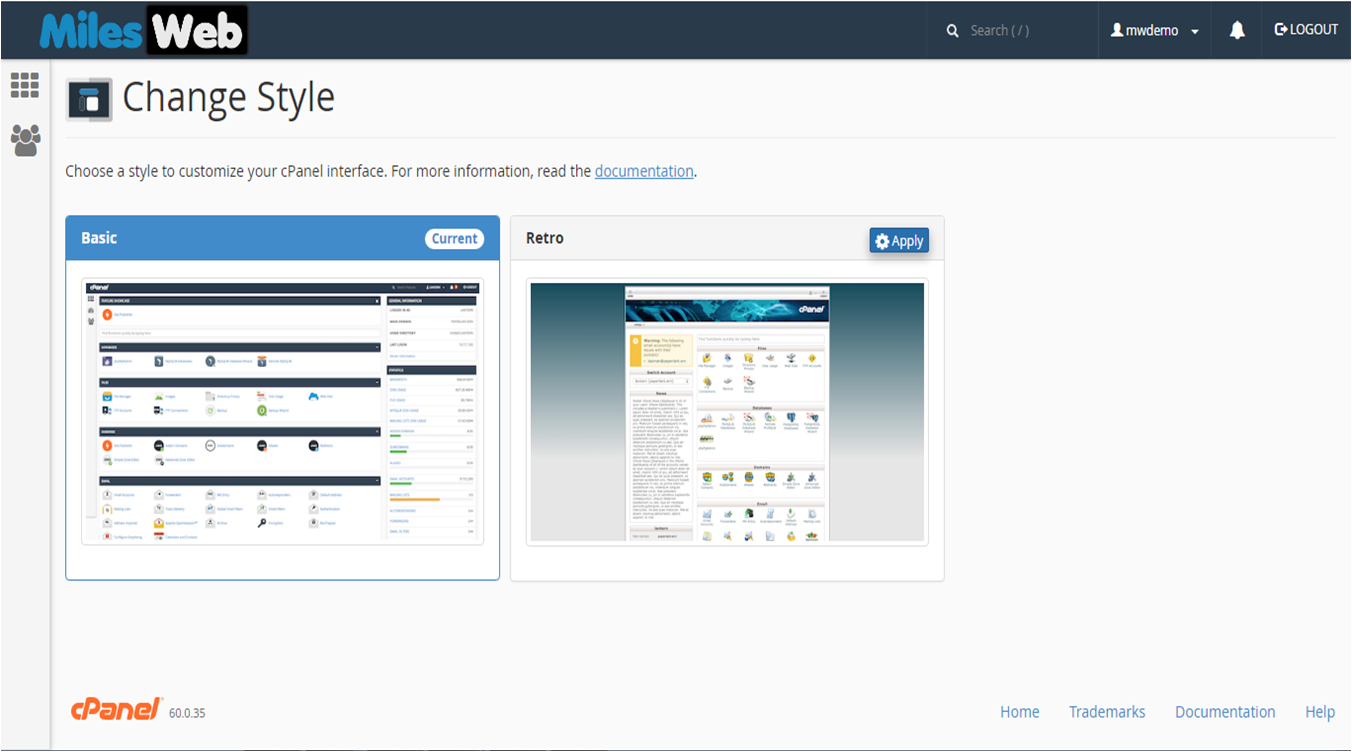Open the User Manager people icon
Image resolution: width=1352 pixels, height=752 pixels.
tap(25, 141)
